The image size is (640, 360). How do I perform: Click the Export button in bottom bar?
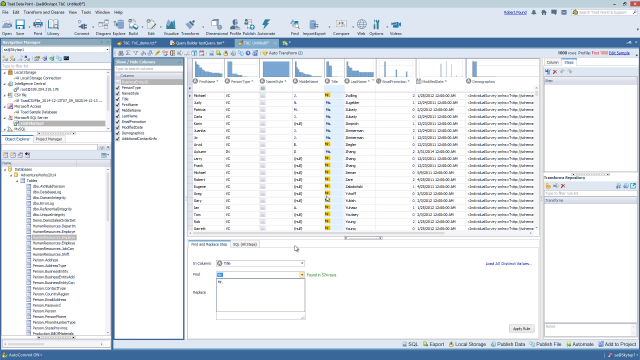[433, 344]
